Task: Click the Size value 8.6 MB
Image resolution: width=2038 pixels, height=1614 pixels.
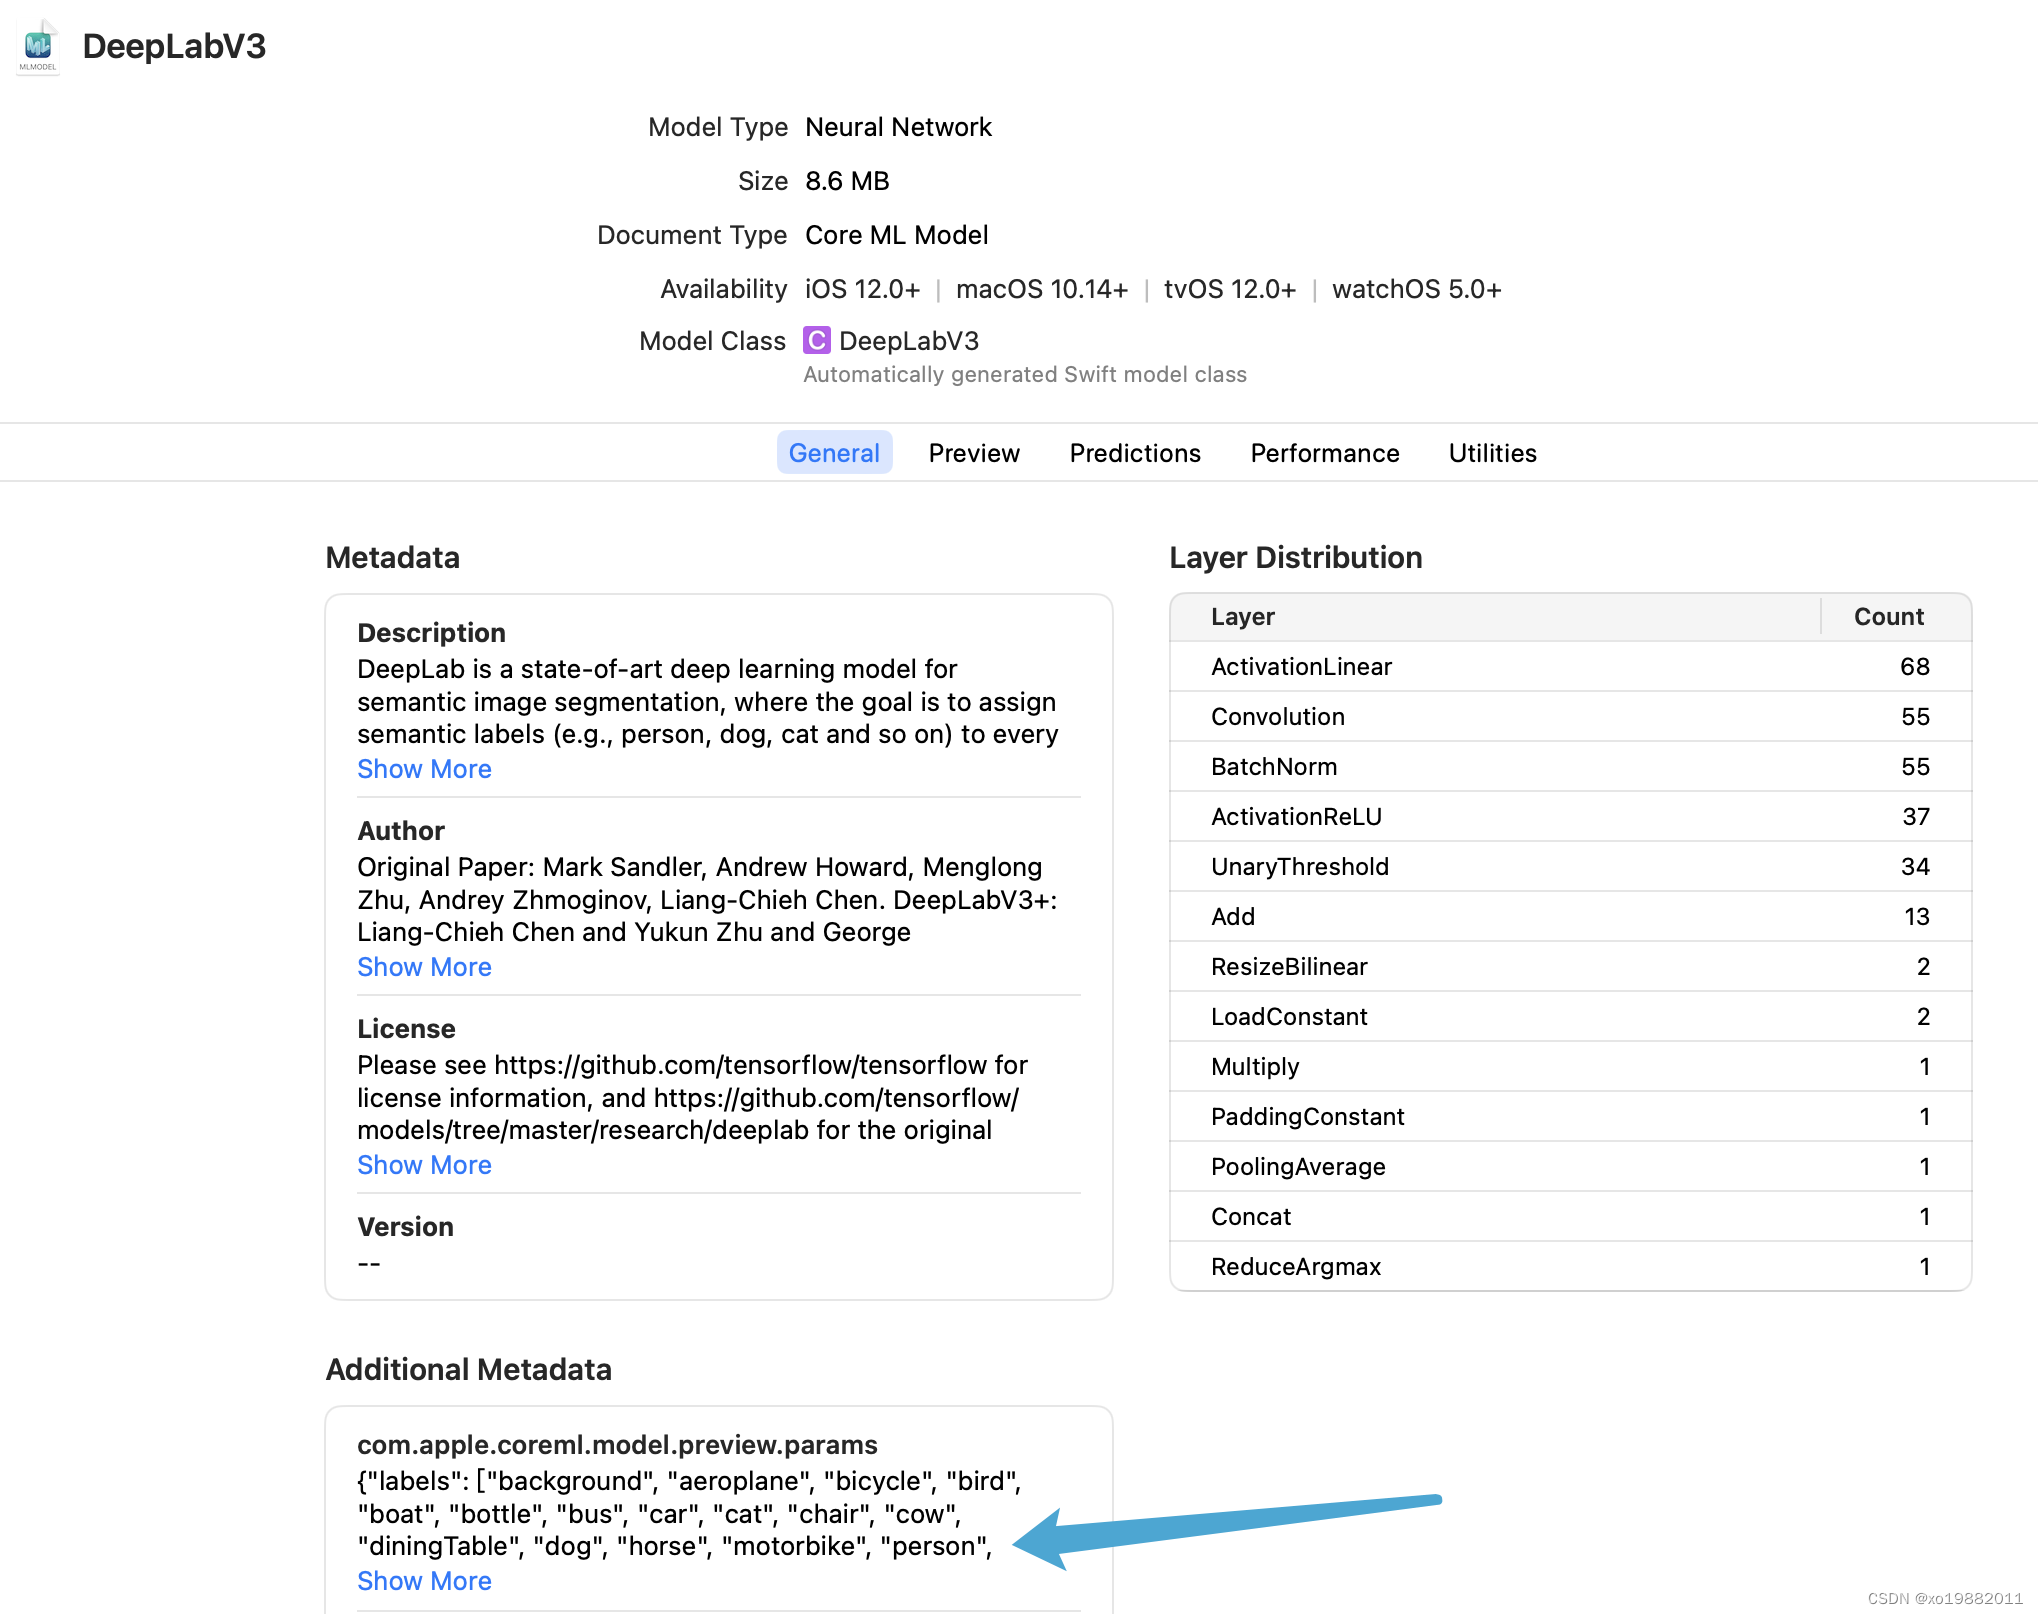Action: pos(847,181)
